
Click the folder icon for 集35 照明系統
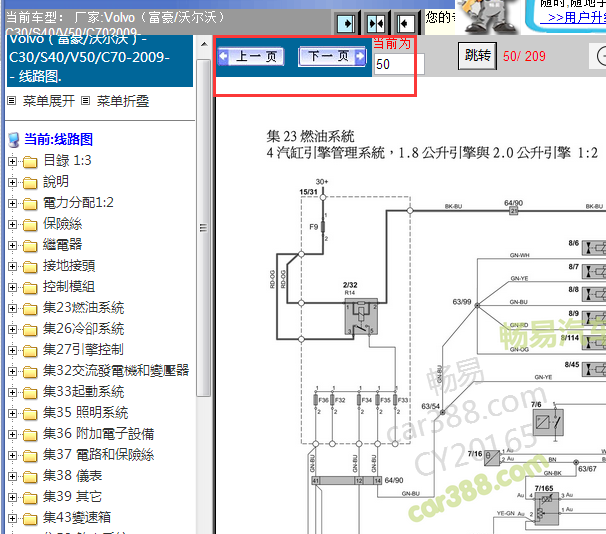(x=30, y=414)
